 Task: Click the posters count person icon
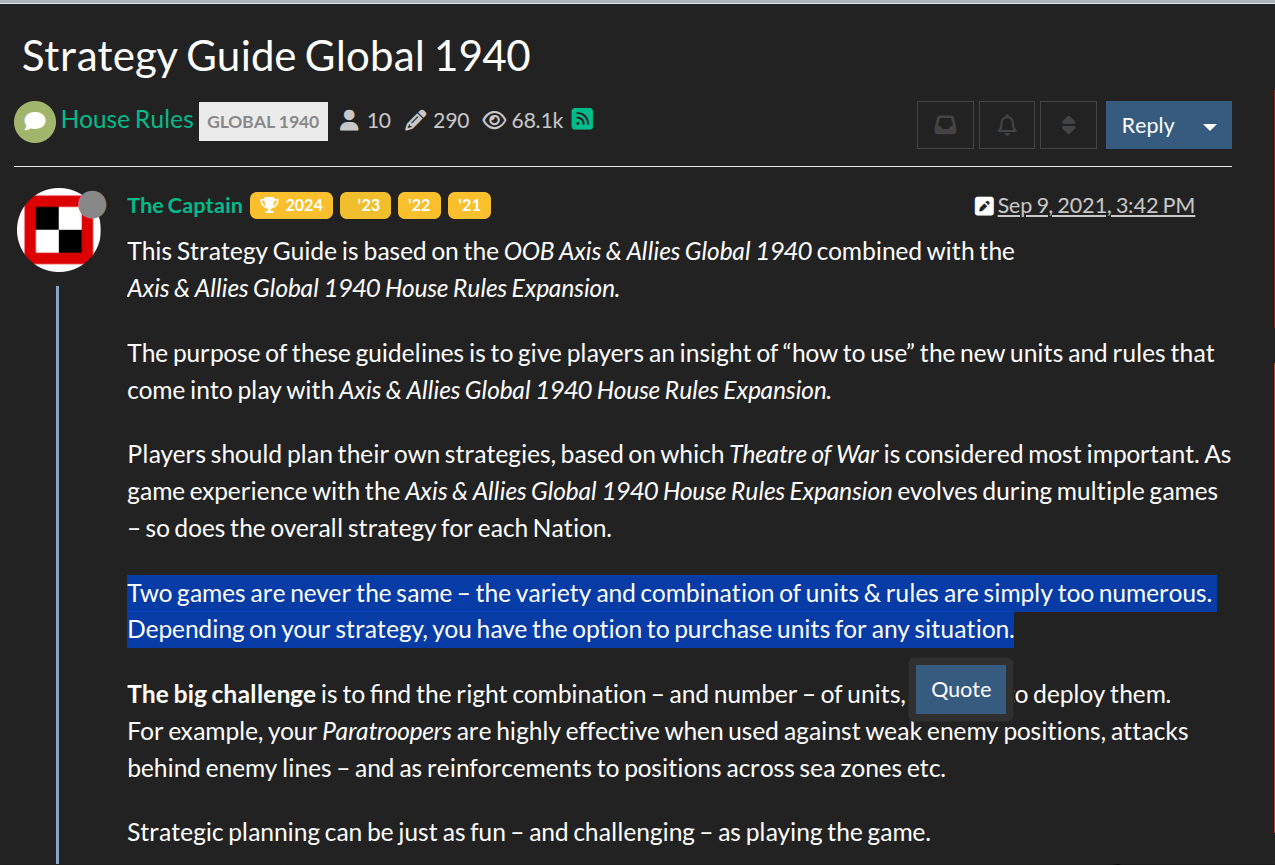pos(349,121)
